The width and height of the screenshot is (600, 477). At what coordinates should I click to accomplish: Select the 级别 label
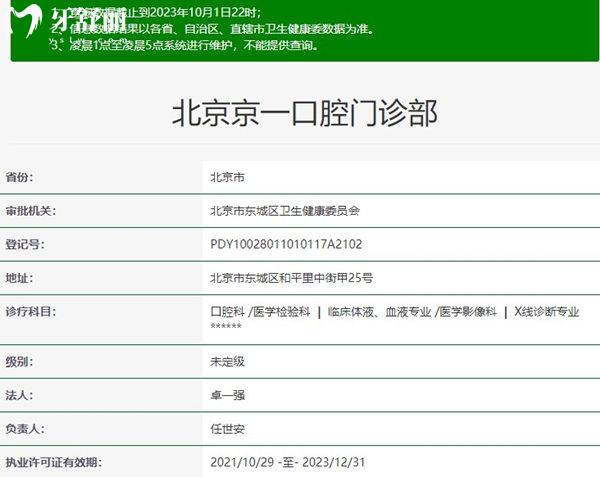coord(19,361)
